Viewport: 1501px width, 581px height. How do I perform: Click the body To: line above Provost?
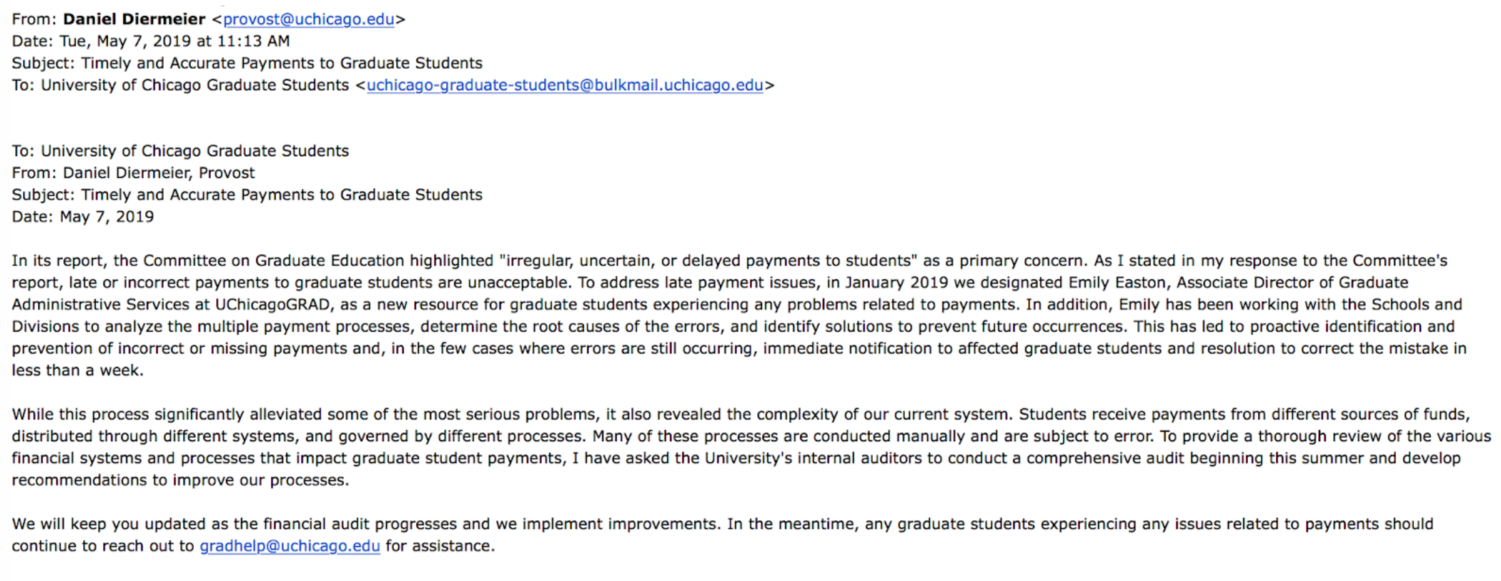(180, 151)
